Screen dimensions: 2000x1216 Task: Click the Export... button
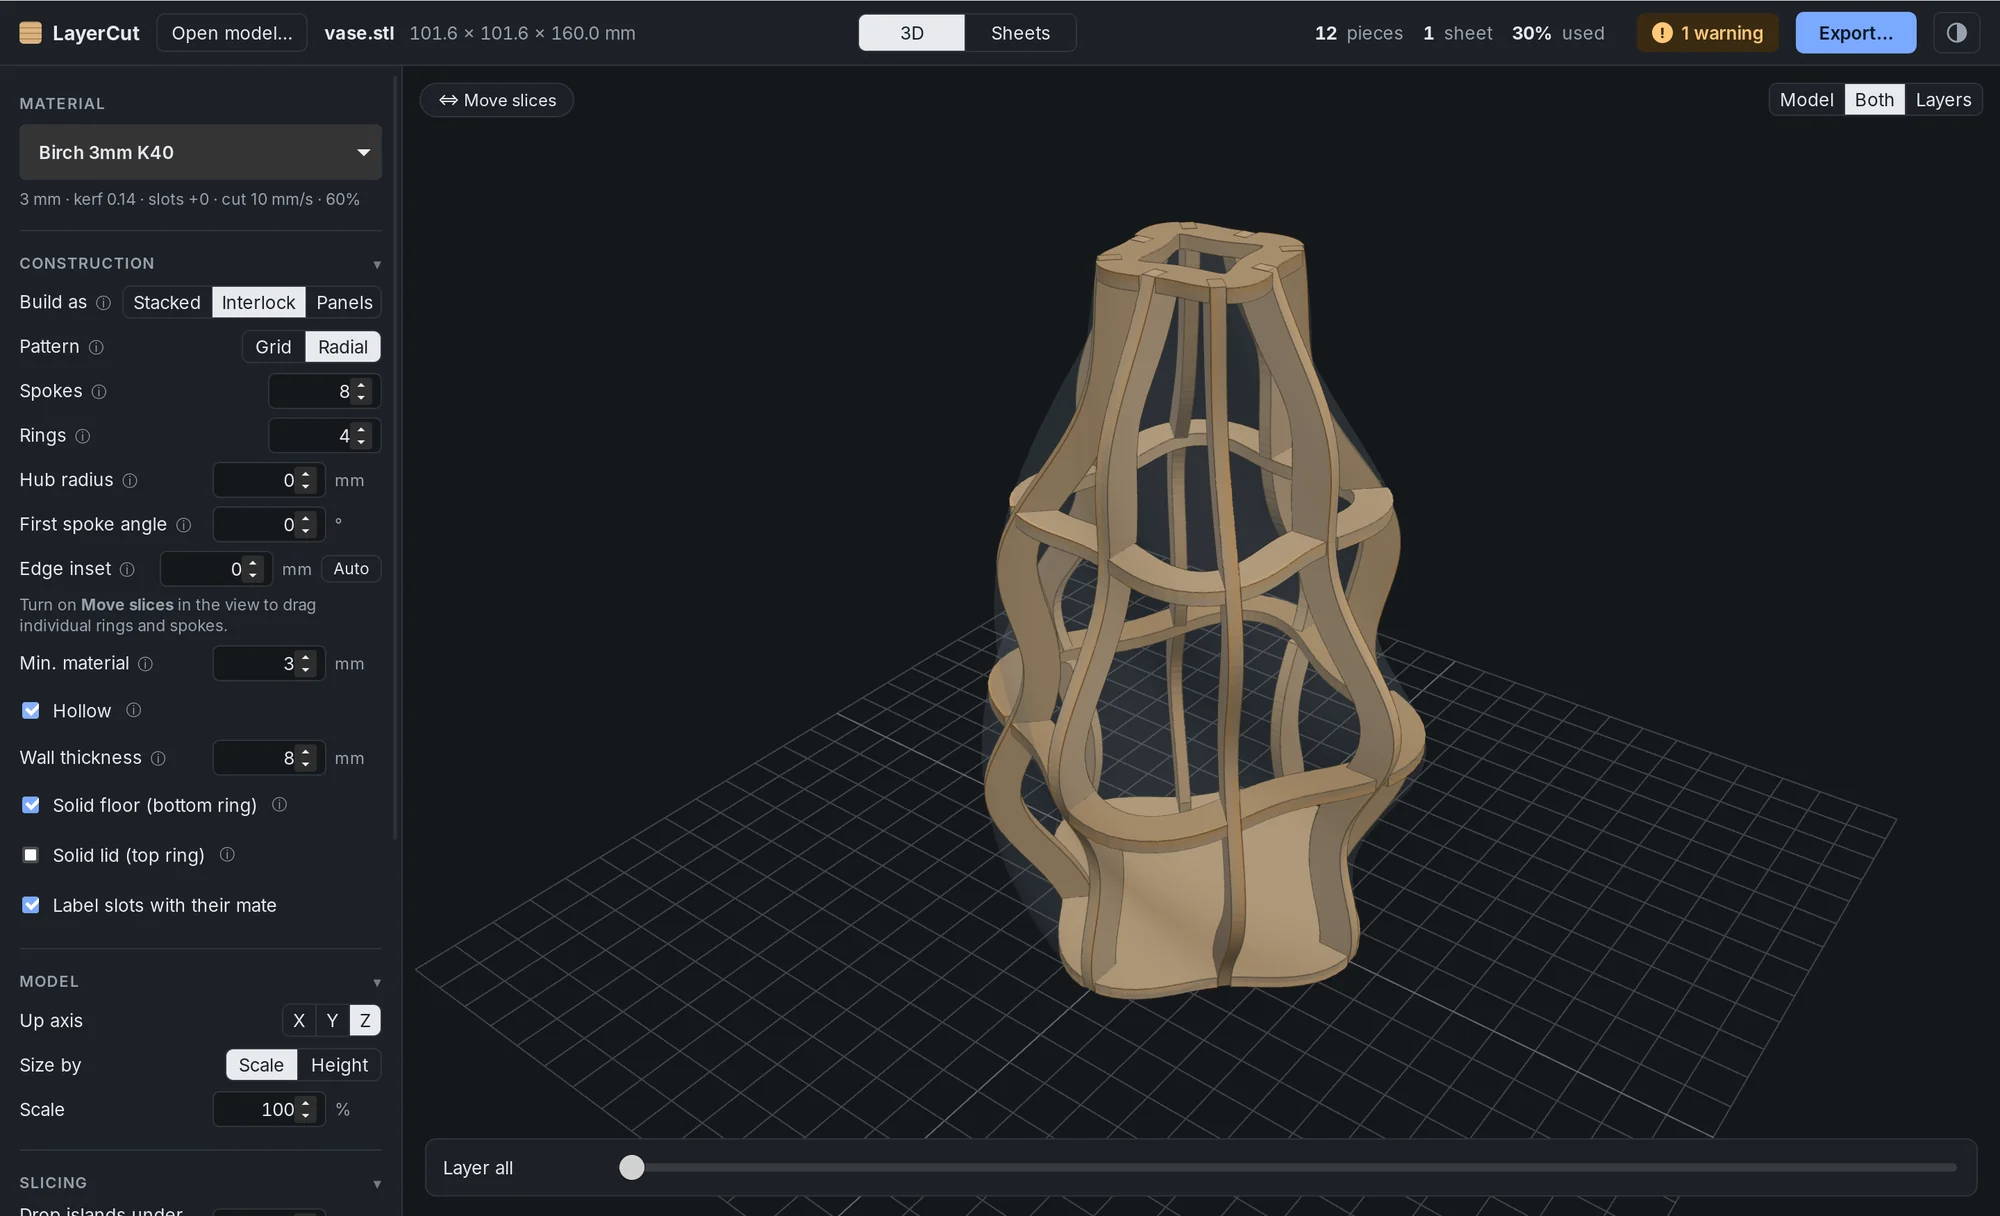click(1856, 33)
